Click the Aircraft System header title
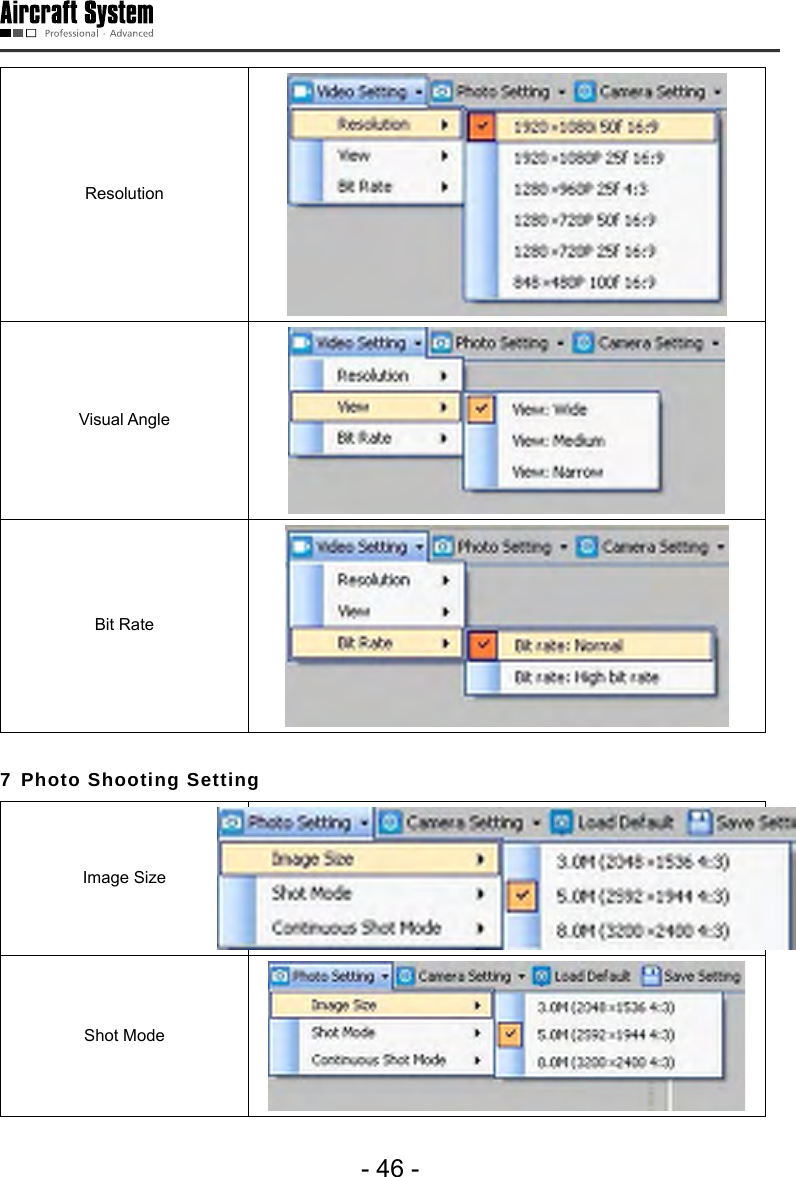This screenshot has width=796, height=1177. click(77, 14)
